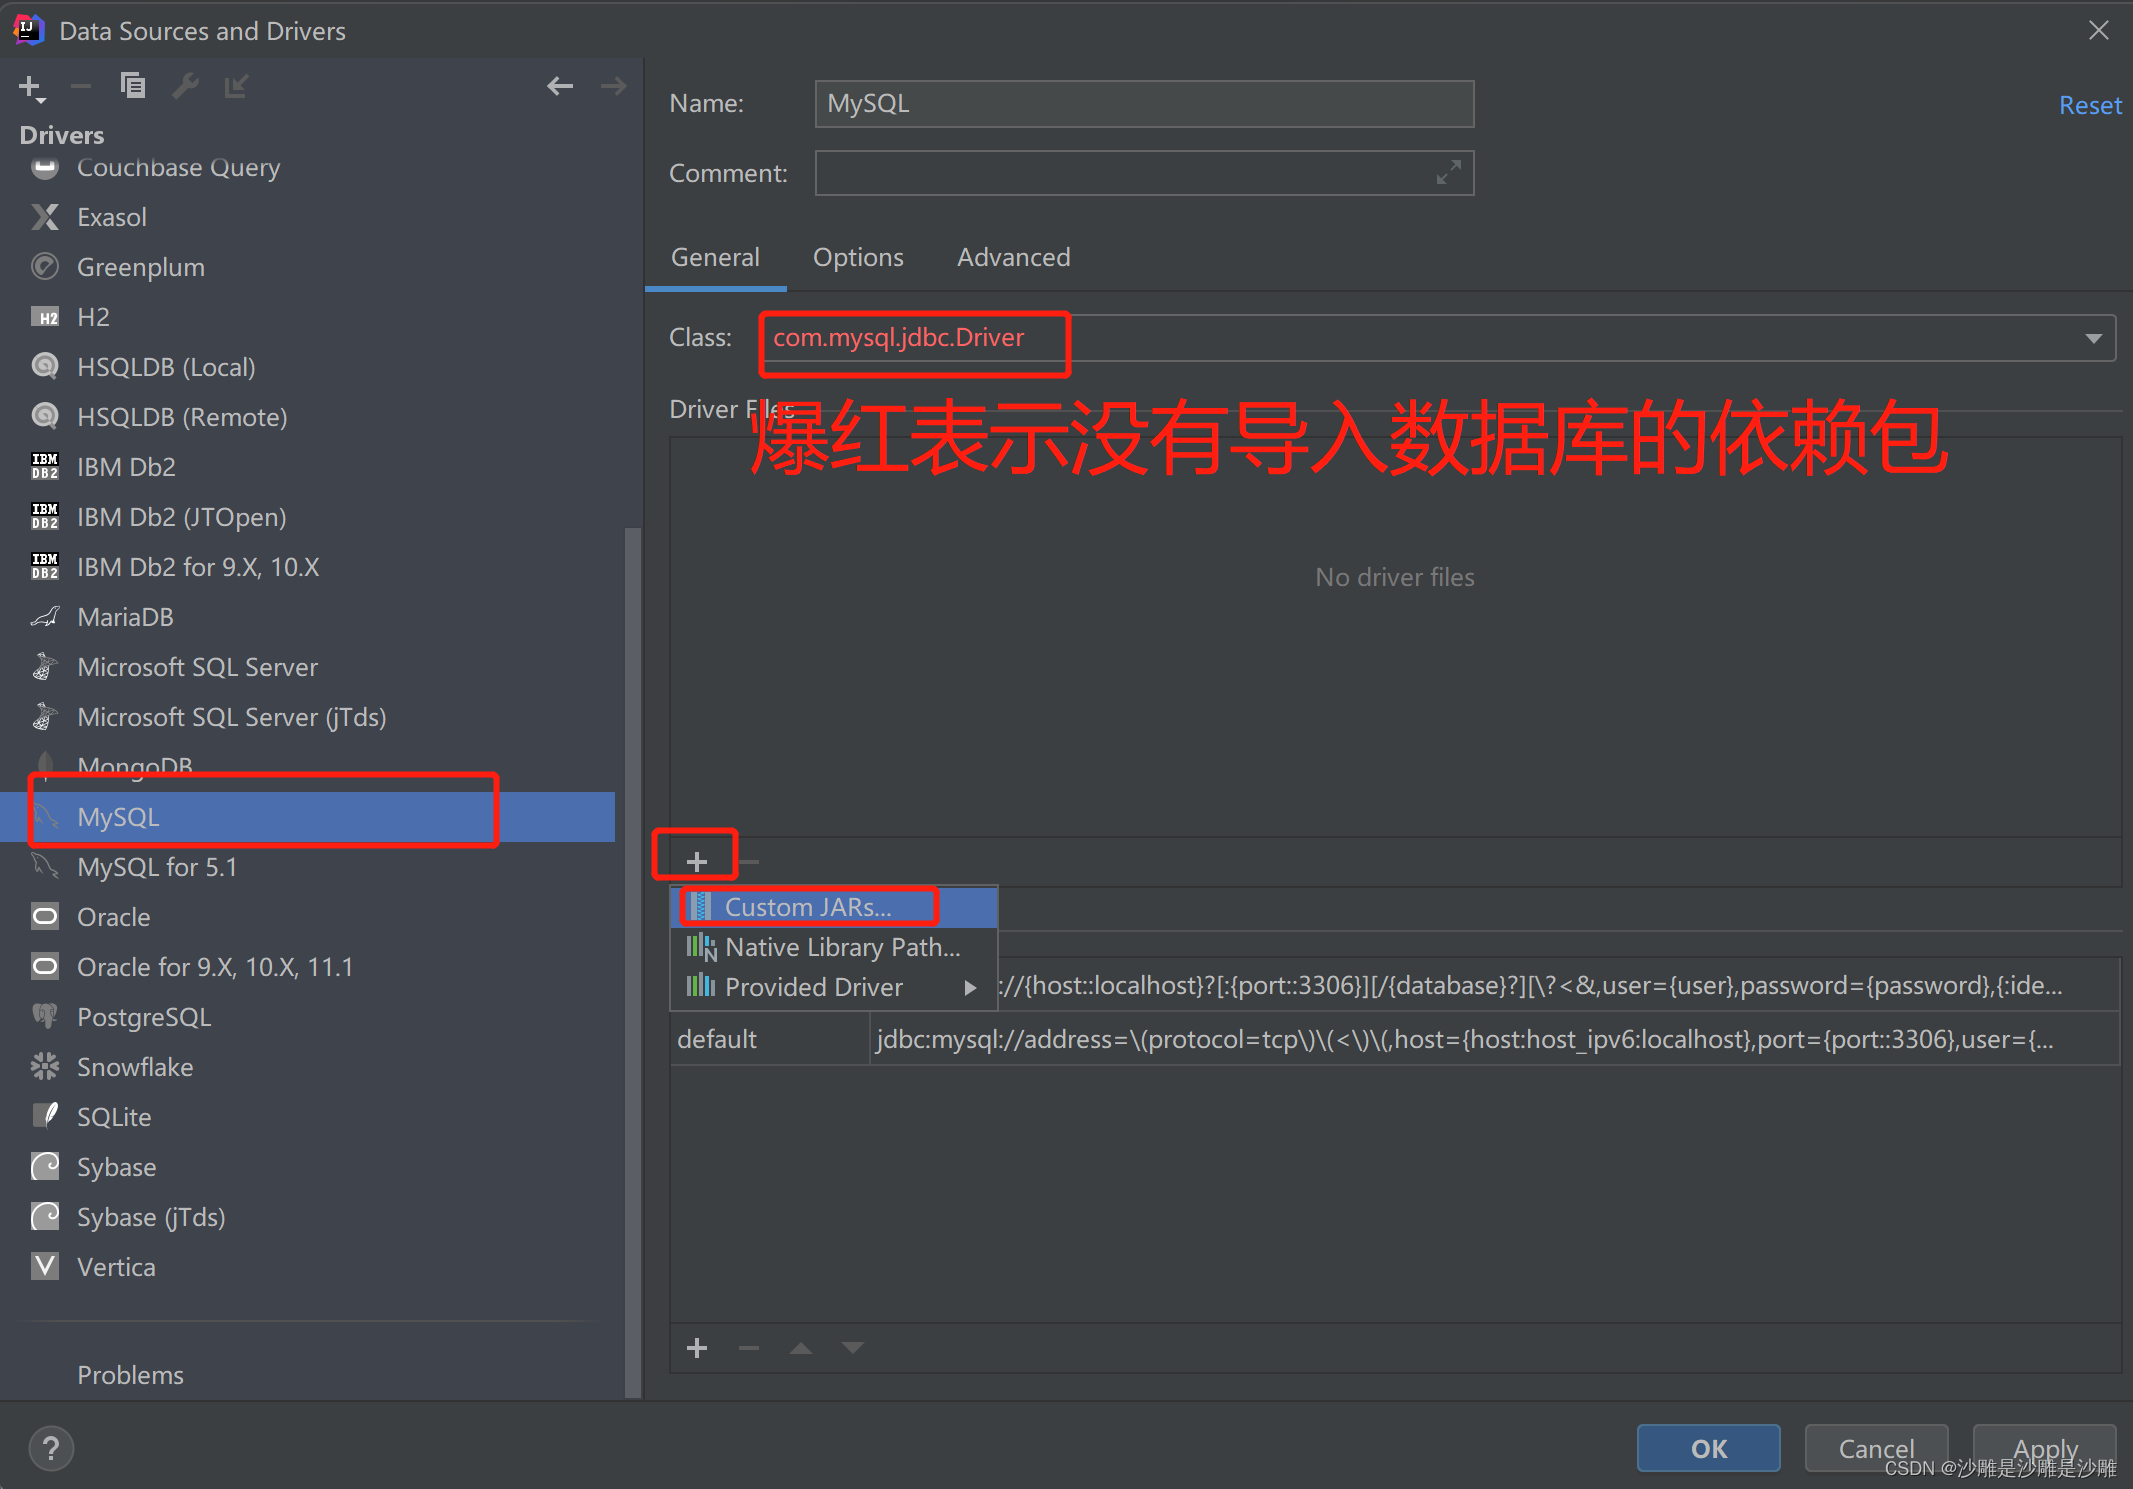The width and height of the screenshot is (2133, 1489).
Task: Click the Comment input field
Action: [1144, 173]
